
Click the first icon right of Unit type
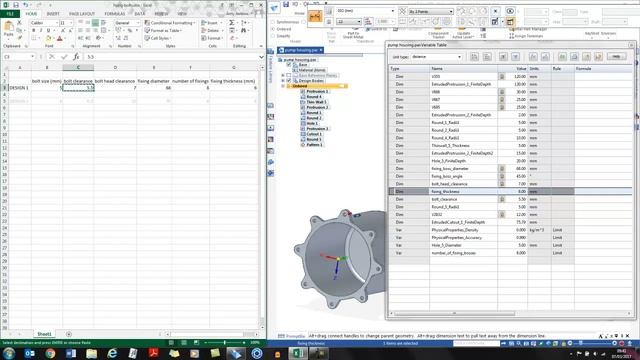(474, 57)
